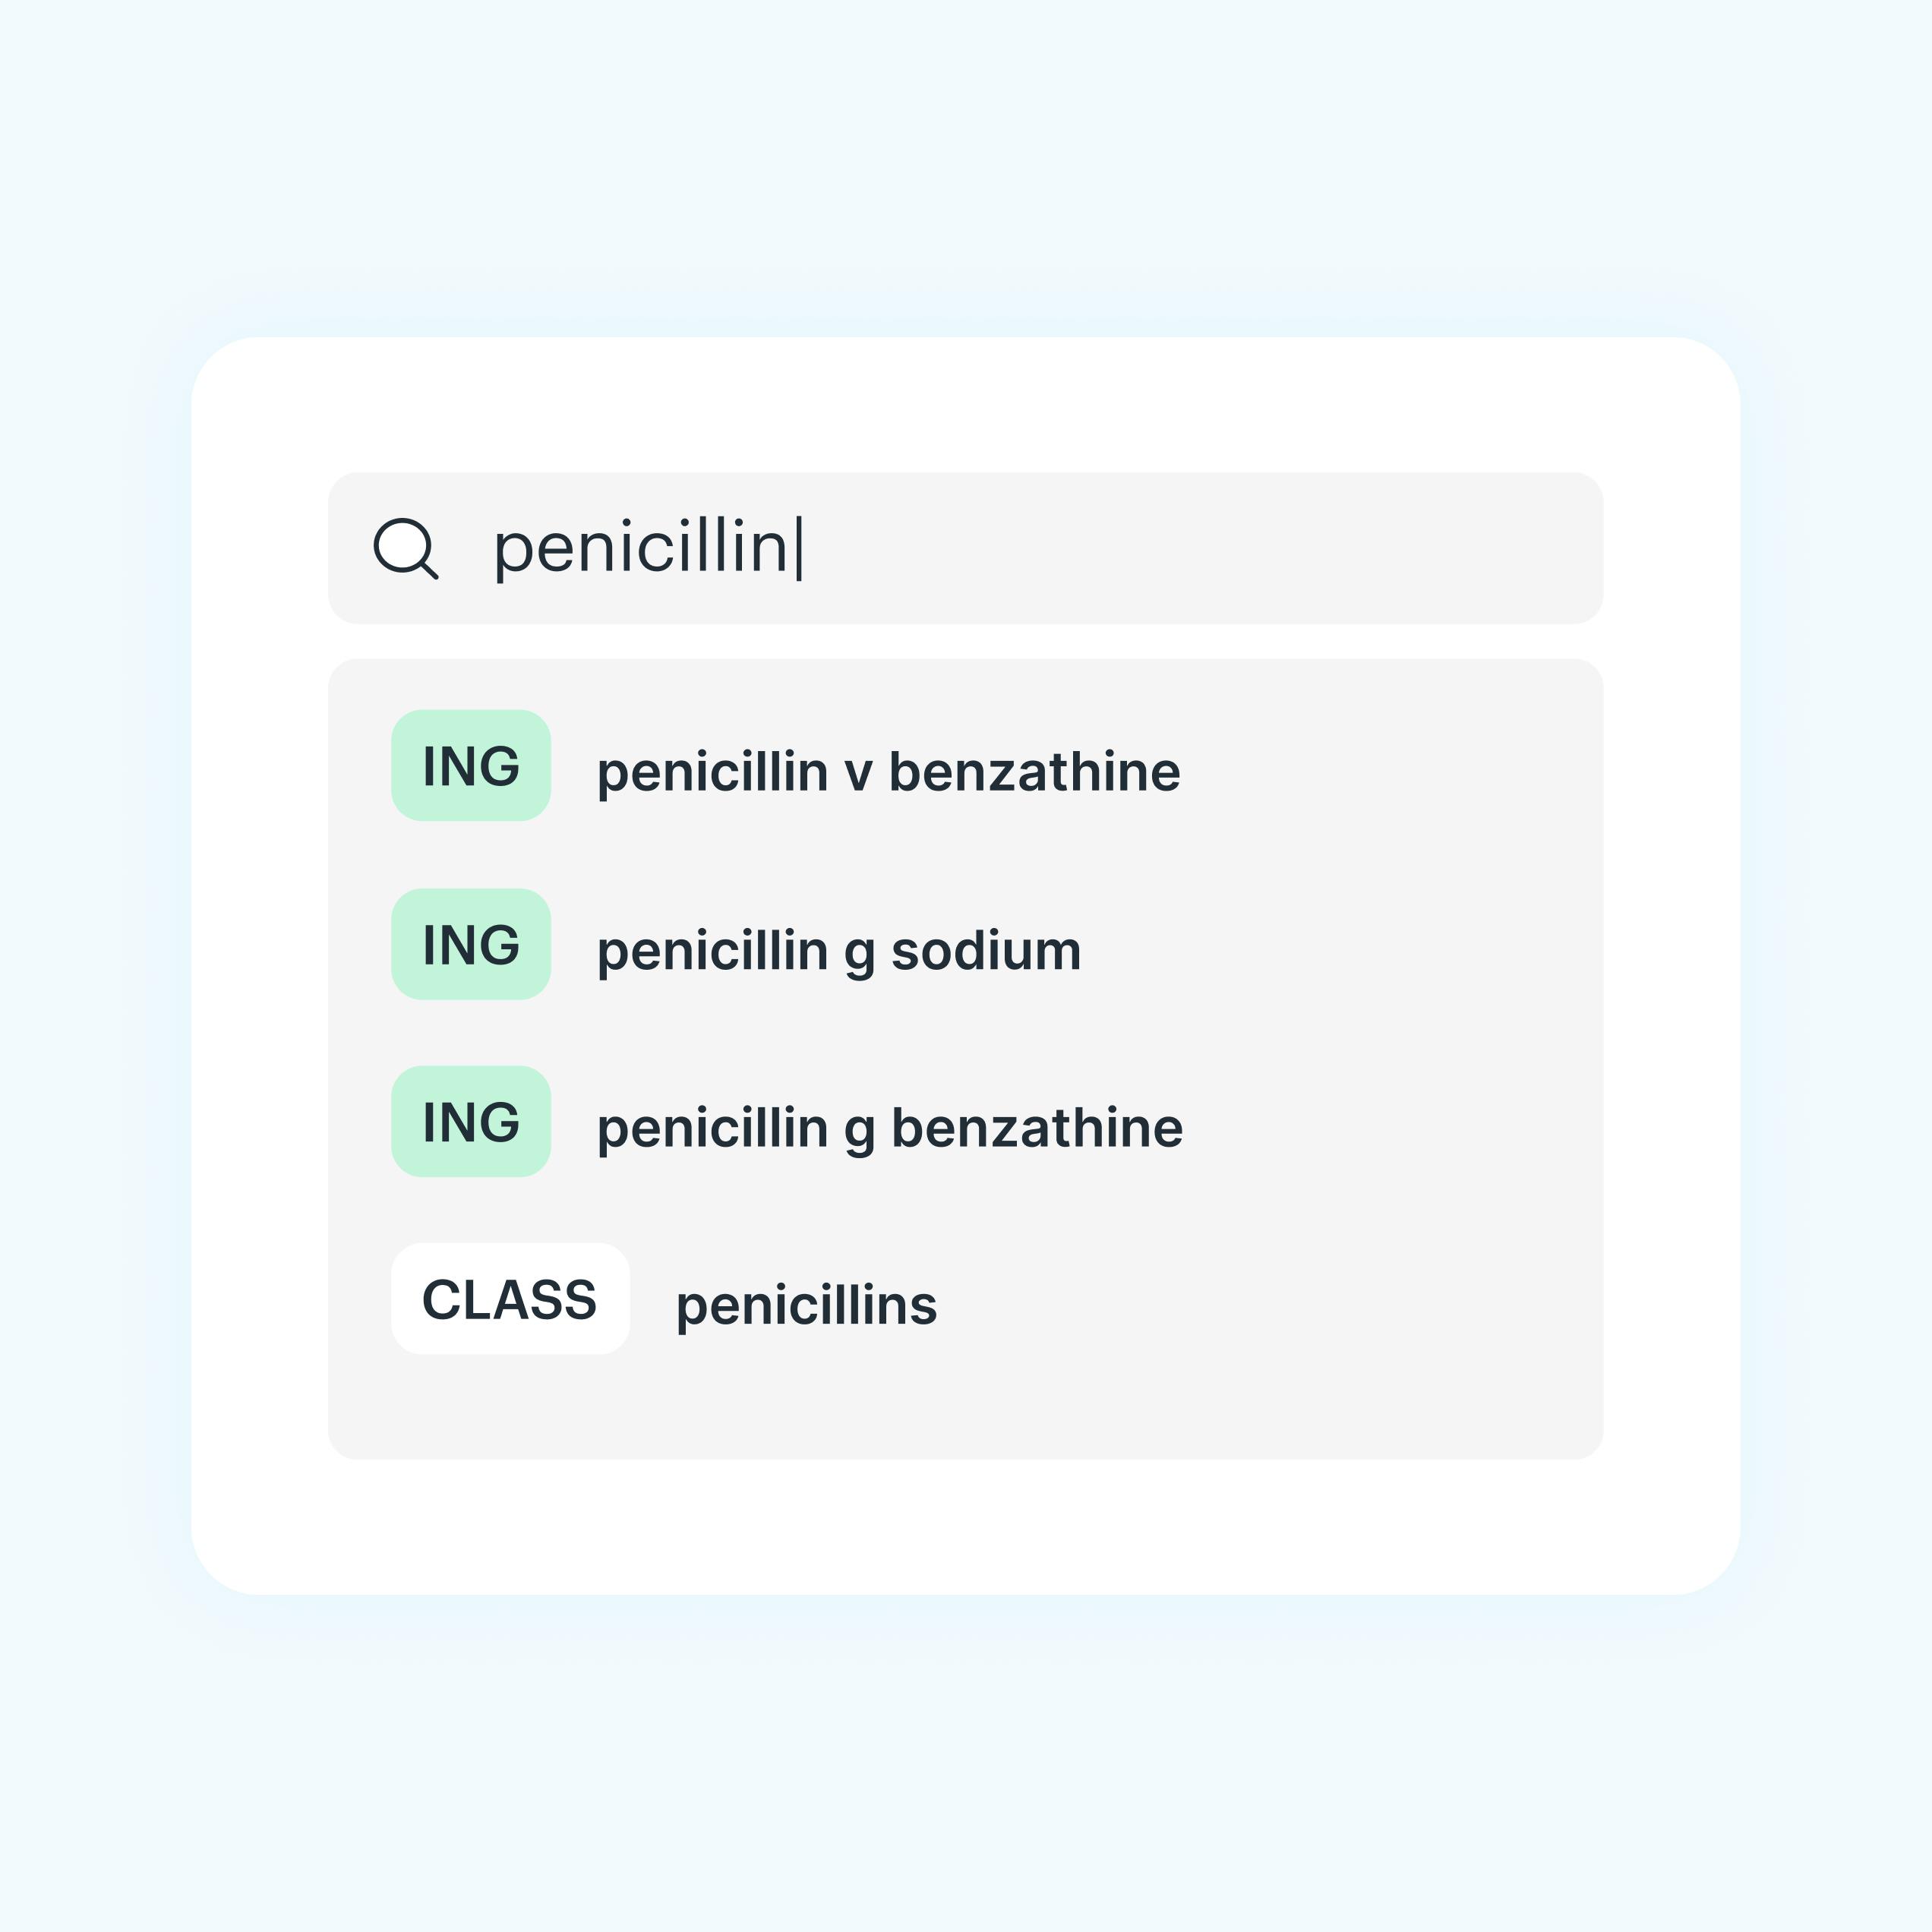Pick the penicillin g benzathine suggestion
1932x1932 pixels.
(889, 1128)
